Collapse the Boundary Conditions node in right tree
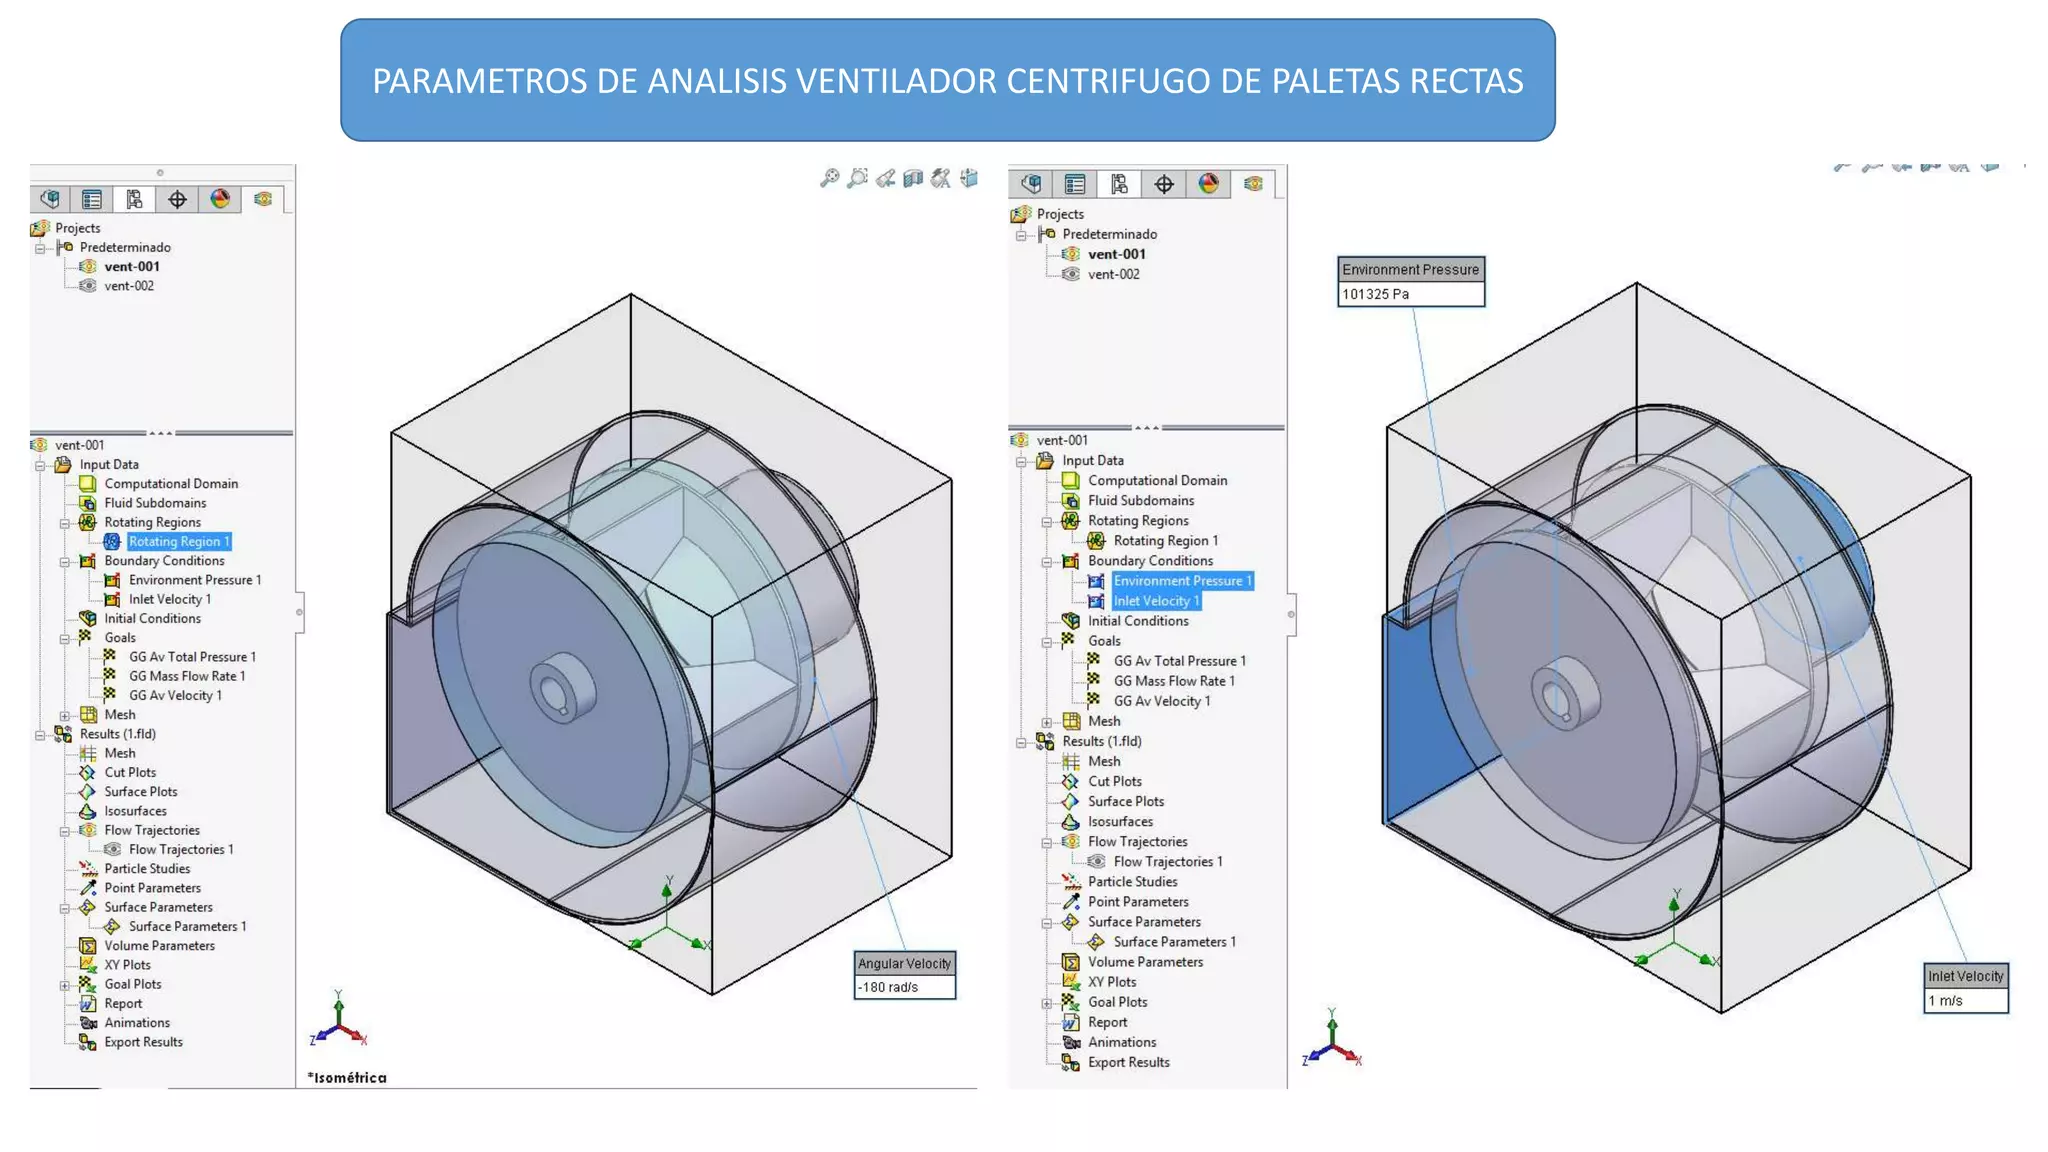This screenshot has width=2048, height=1152. point(1047,562)
